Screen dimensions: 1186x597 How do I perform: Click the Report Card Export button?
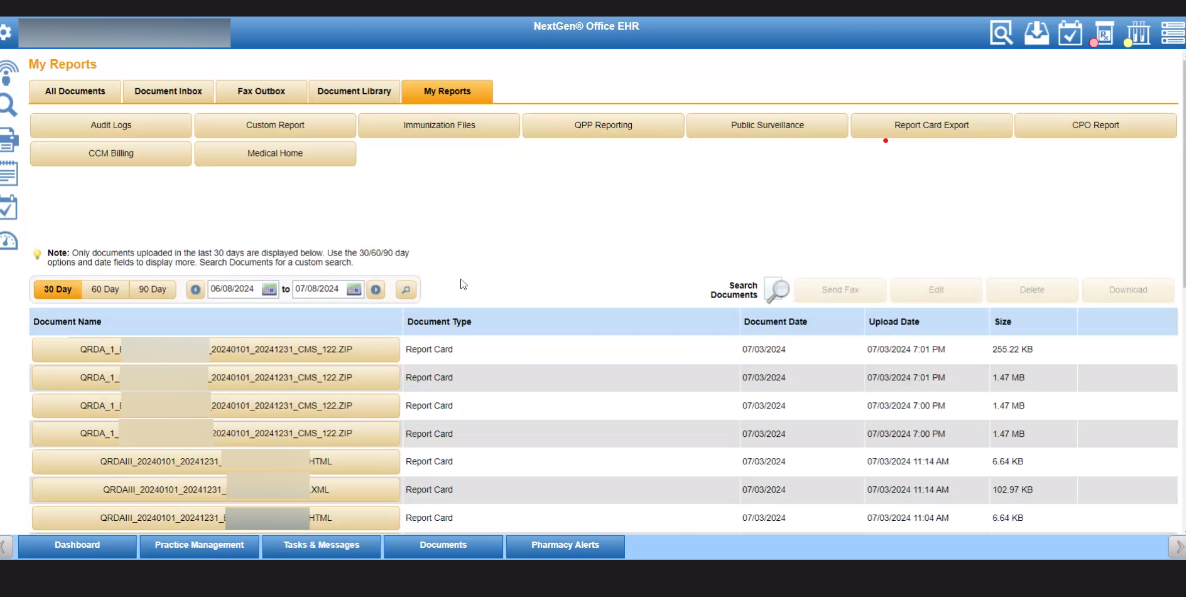pyautogui.click(x=931, y=125)
